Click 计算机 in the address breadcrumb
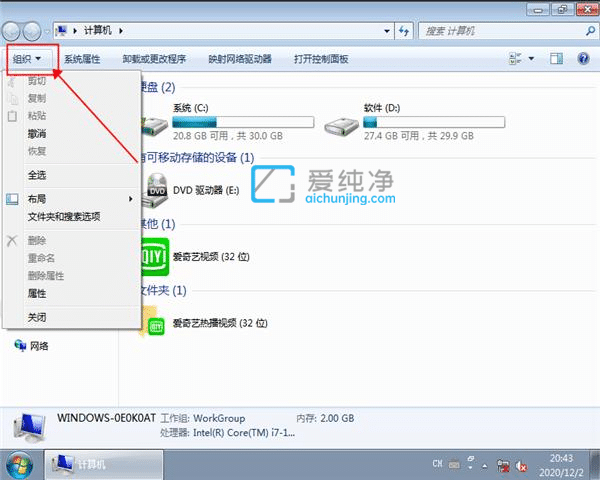This screenshot has height=480, width=600. point(98,31)
